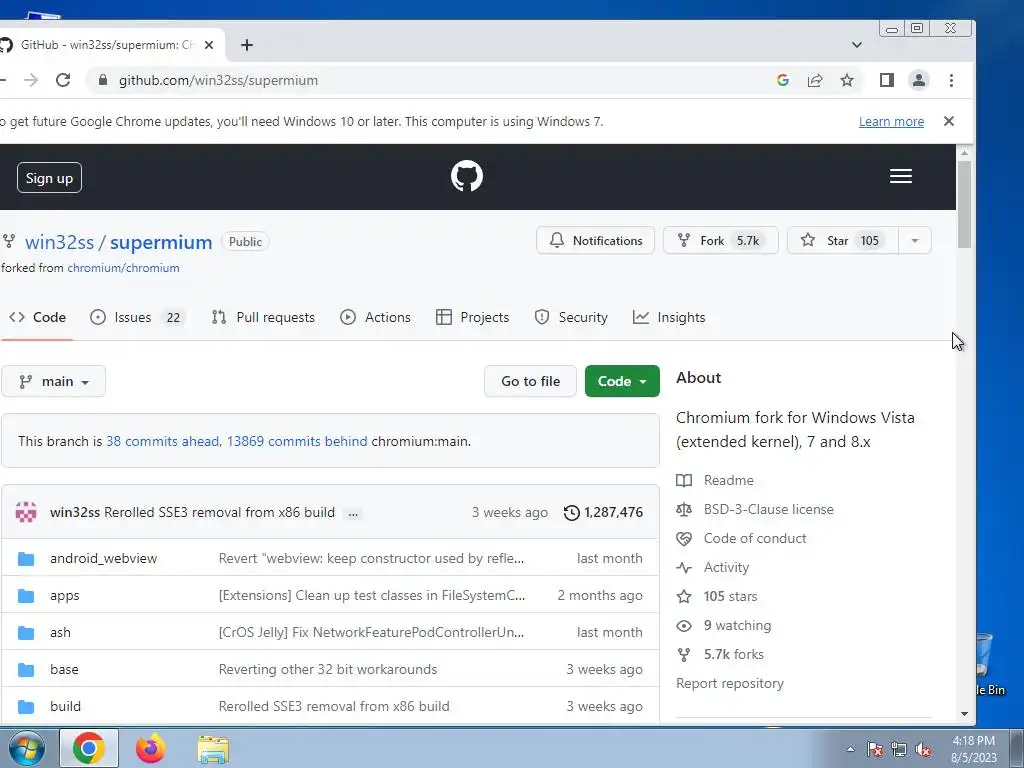The height and width of the screenshot is (768, 1024).
Task: Open android_webview folder icon
Action: tap(26, 559)
